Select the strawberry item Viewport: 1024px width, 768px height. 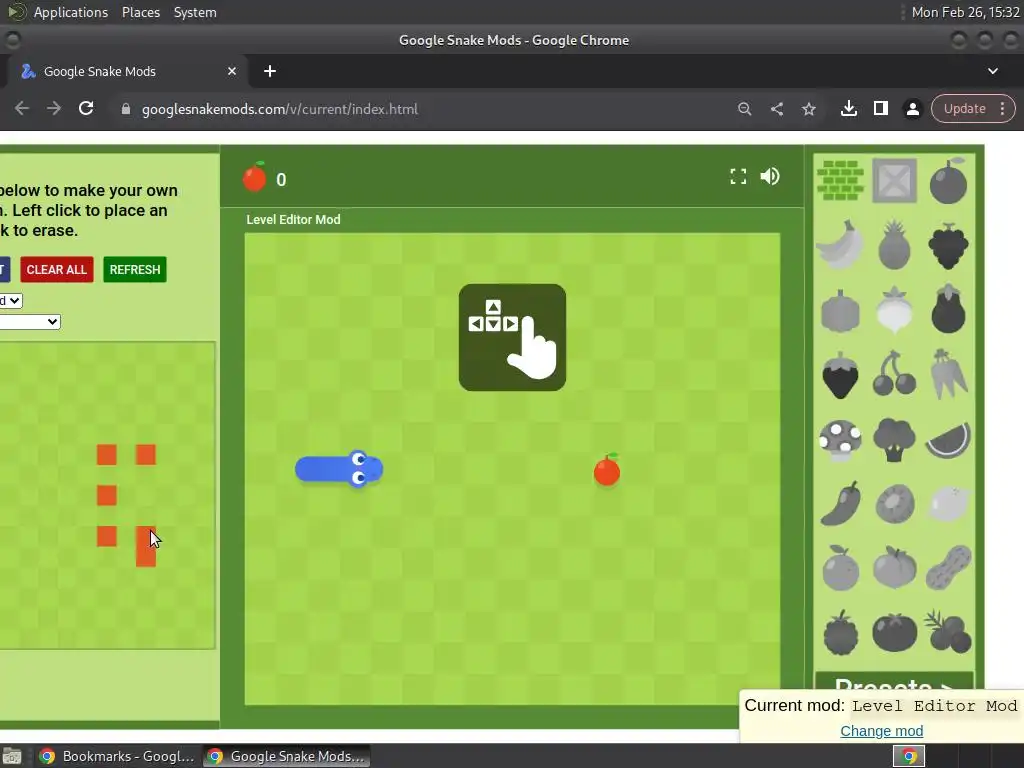point(840,375)
